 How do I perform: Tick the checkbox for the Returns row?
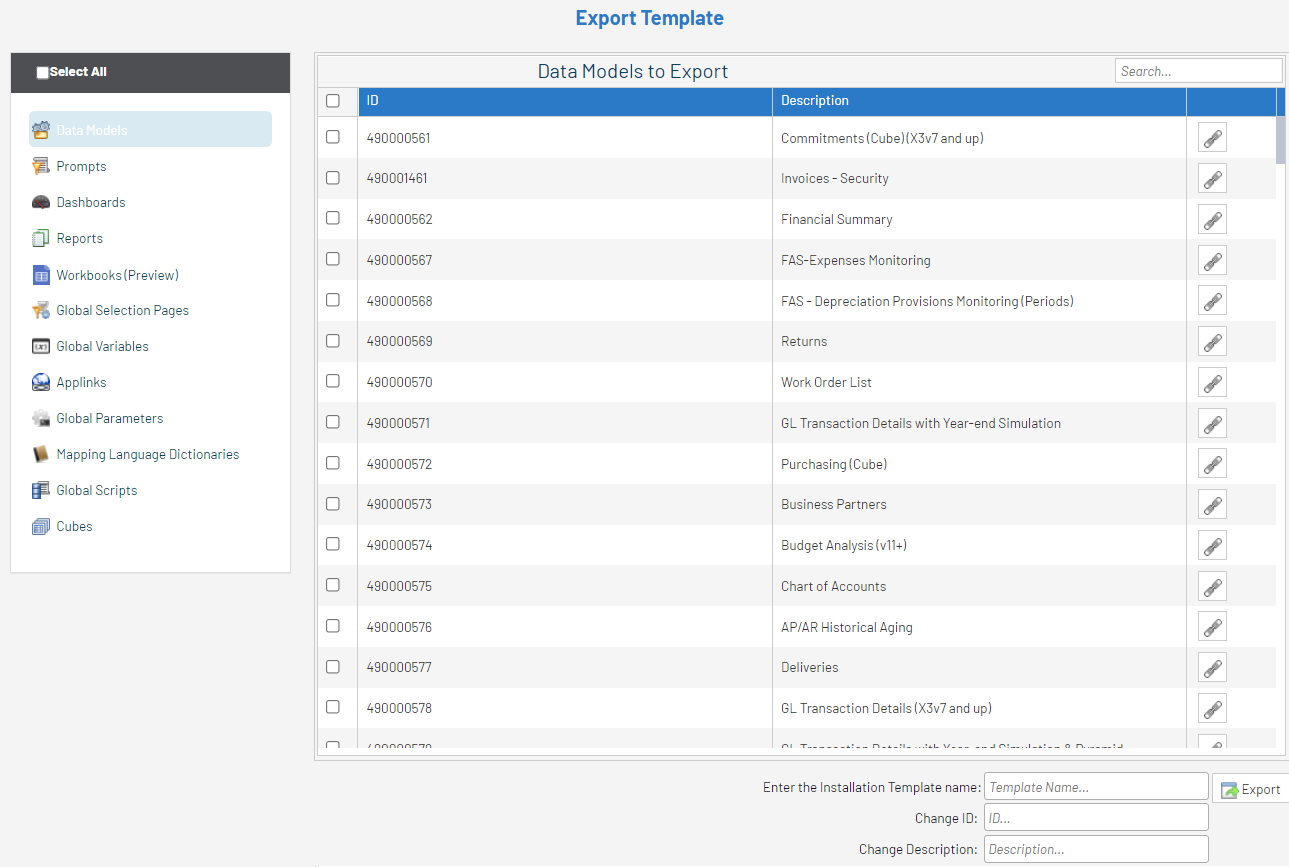[333, 341]
